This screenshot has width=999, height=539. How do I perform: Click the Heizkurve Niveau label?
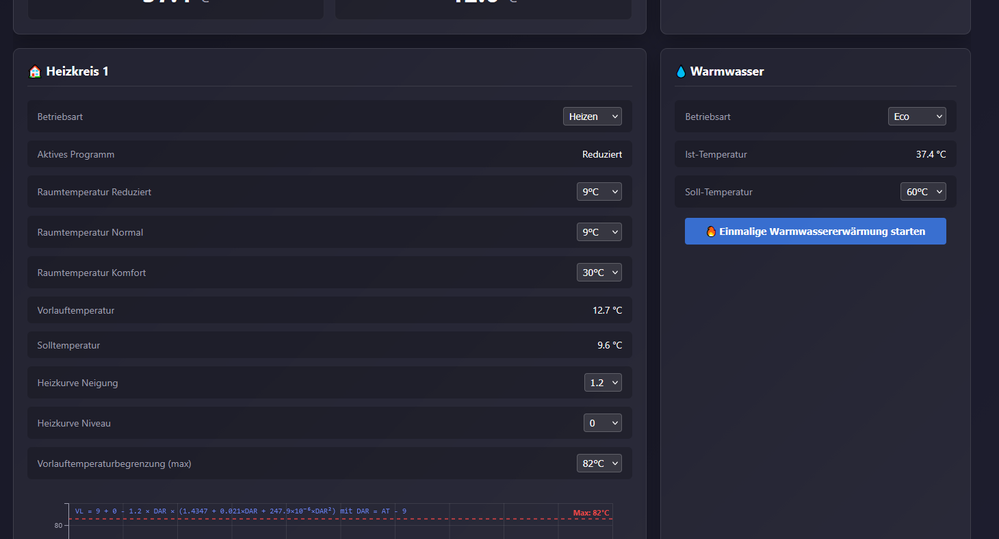[x=74, y=423]
